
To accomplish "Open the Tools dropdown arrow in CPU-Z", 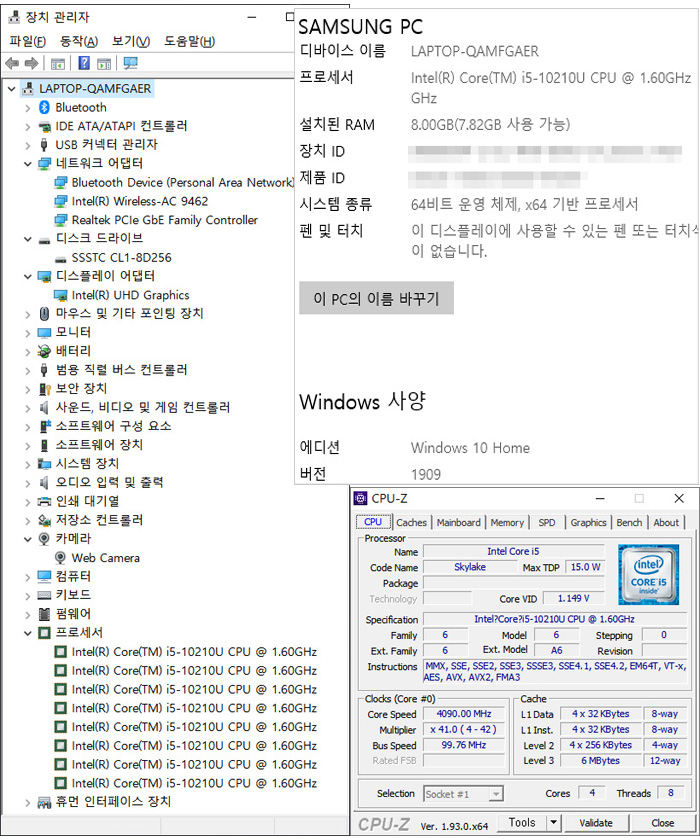I will coord(553,822).
